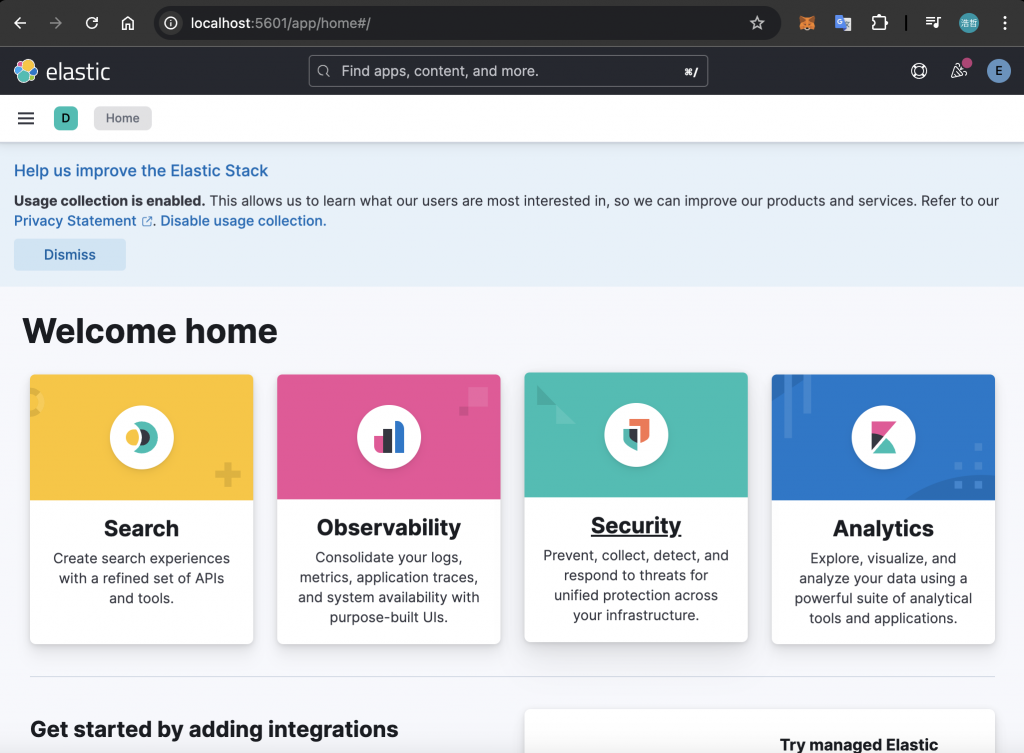Click the Security shield icon
The image size is (1024, 753).
pos(636,435)
